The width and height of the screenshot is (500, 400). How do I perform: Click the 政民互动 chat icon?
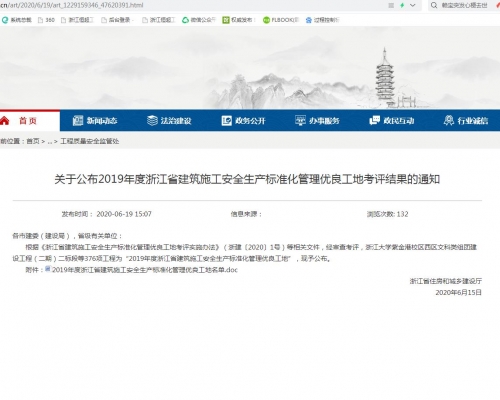tap(374, 120)
